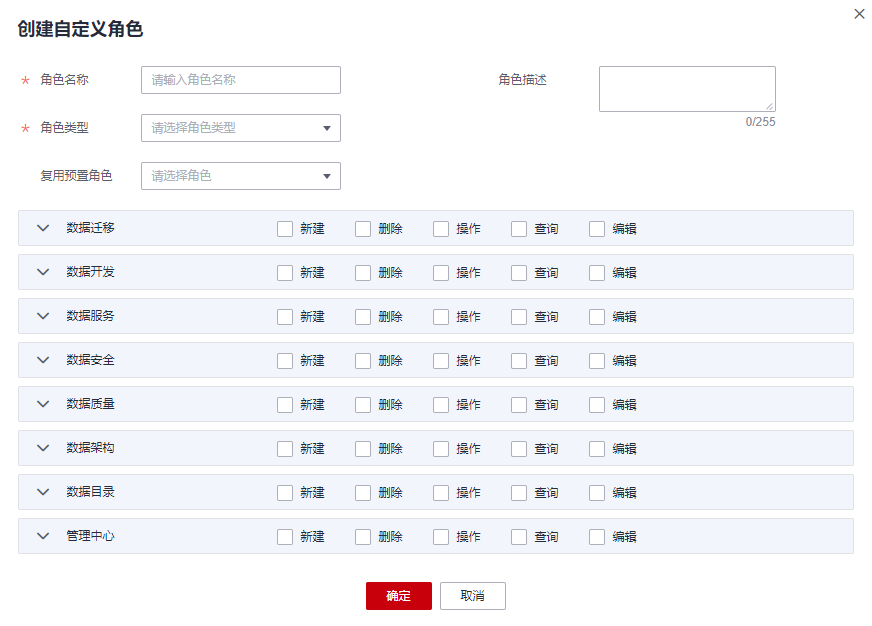
Task: Open the 角色类型 dropdown
Action: coord(241,128)
